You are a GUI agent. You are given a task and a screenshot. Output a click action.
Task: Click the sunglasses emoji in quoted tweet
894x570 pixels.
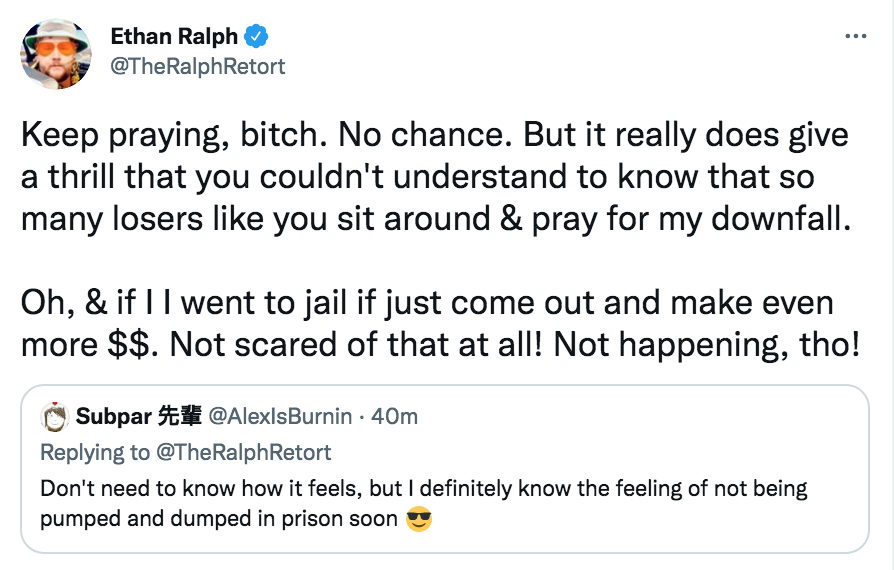tap(419, 519)
